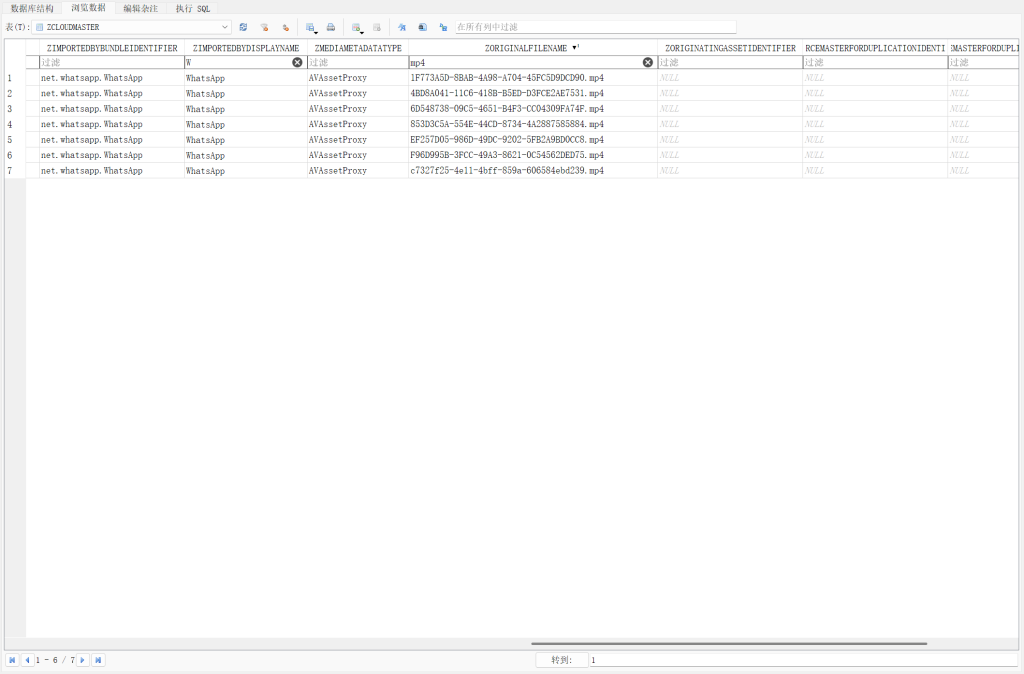The image size is (1024, 674).
Task: Expand the new record dropdown arrow
Action: coord(361,31)
